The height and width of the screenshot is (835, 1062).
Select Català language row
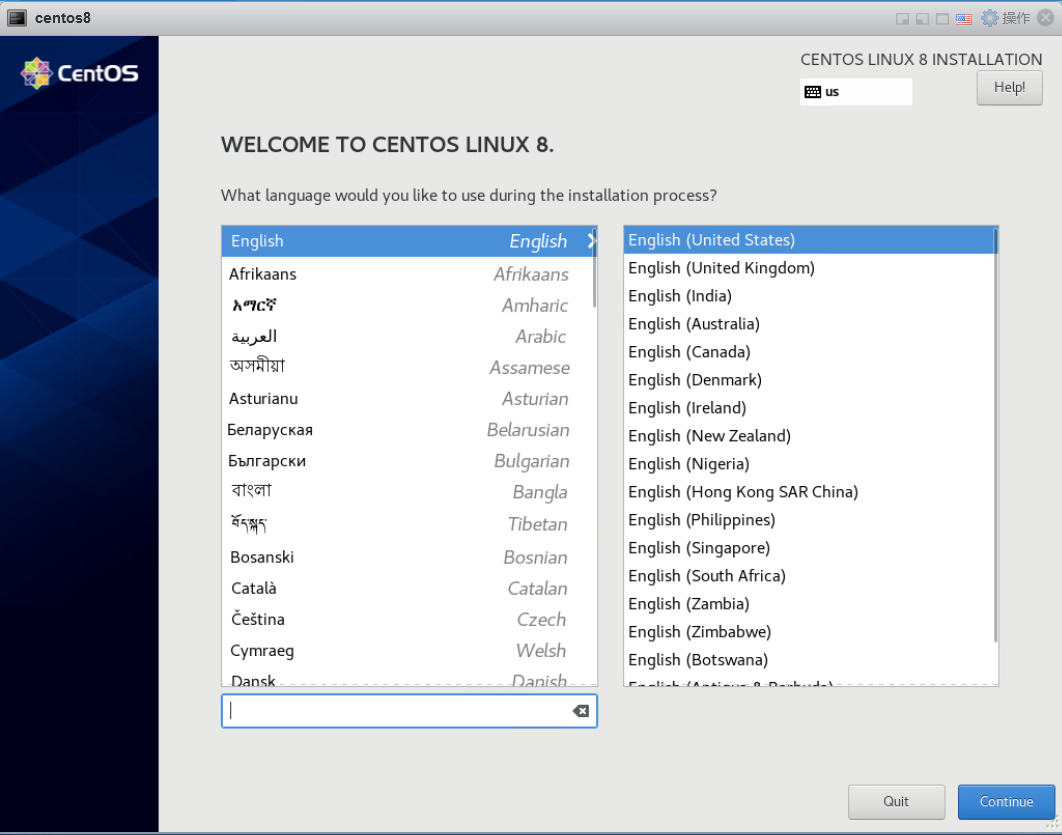click(x=409, y=588)
